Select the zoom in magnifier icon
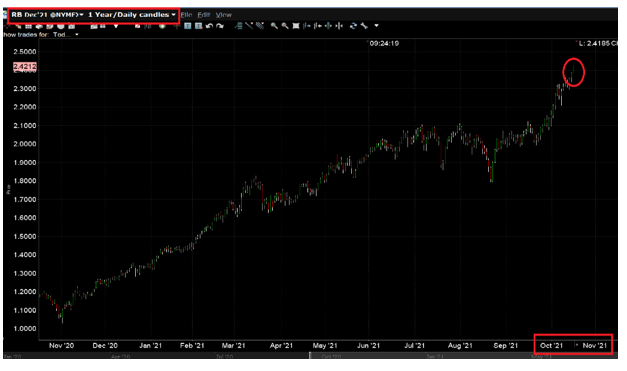627x371 pixels. click(x=274, y=26)
